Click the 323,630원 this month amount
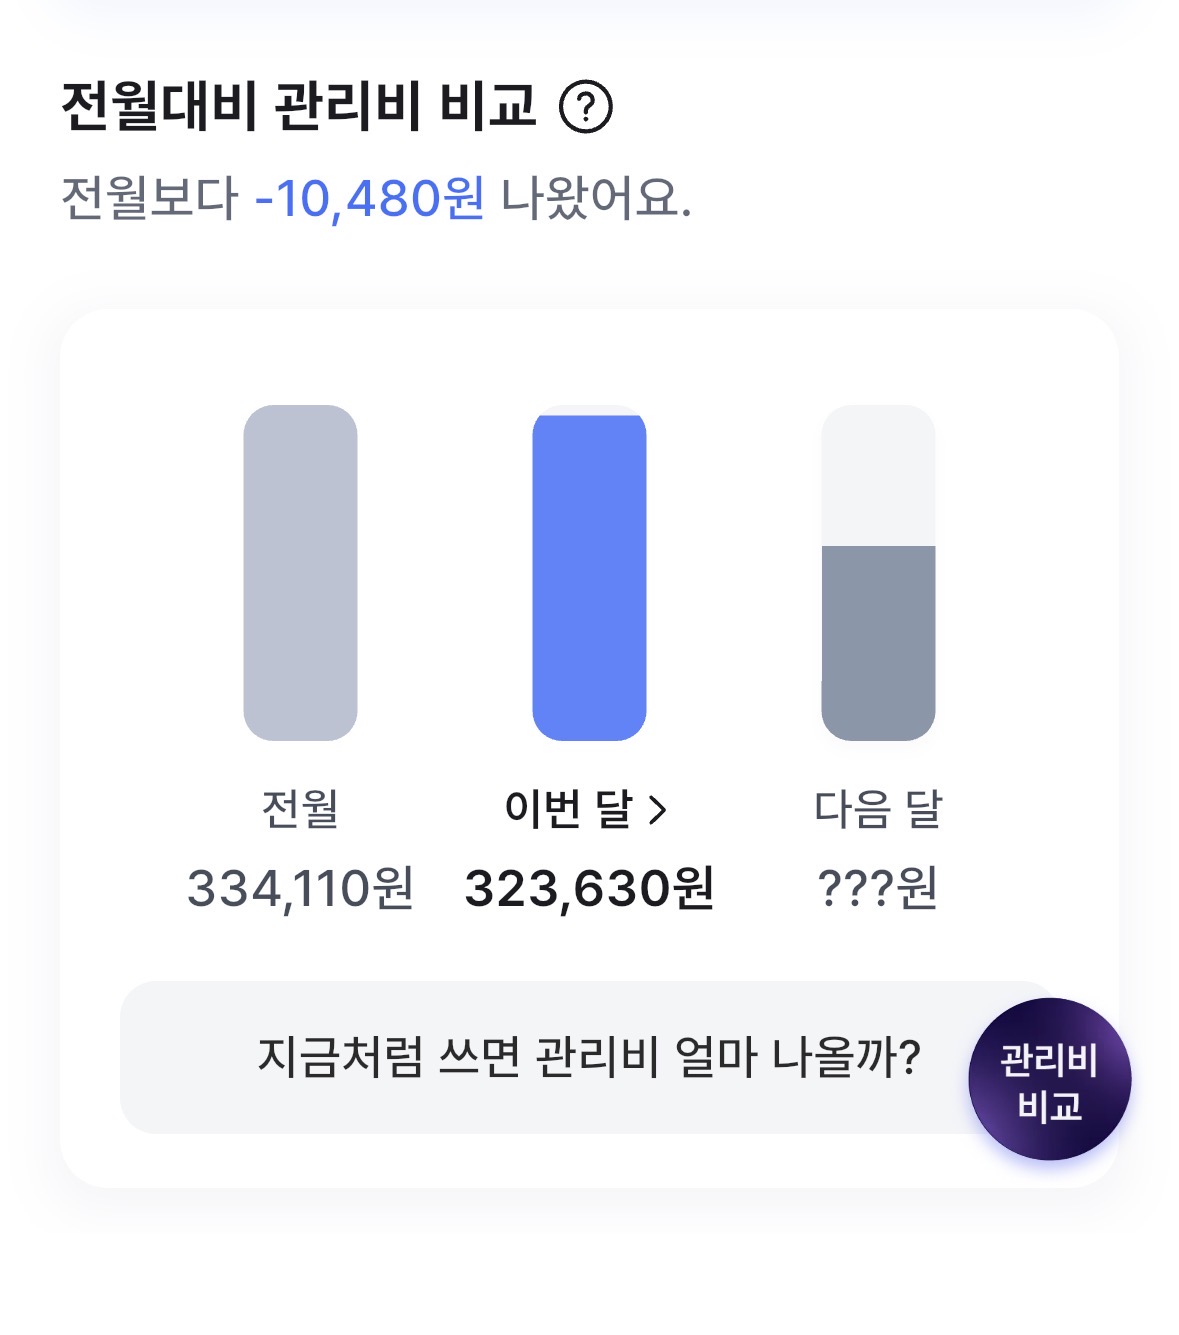1179x1335 pixels. pyautogui.click(x=589, y=889)
